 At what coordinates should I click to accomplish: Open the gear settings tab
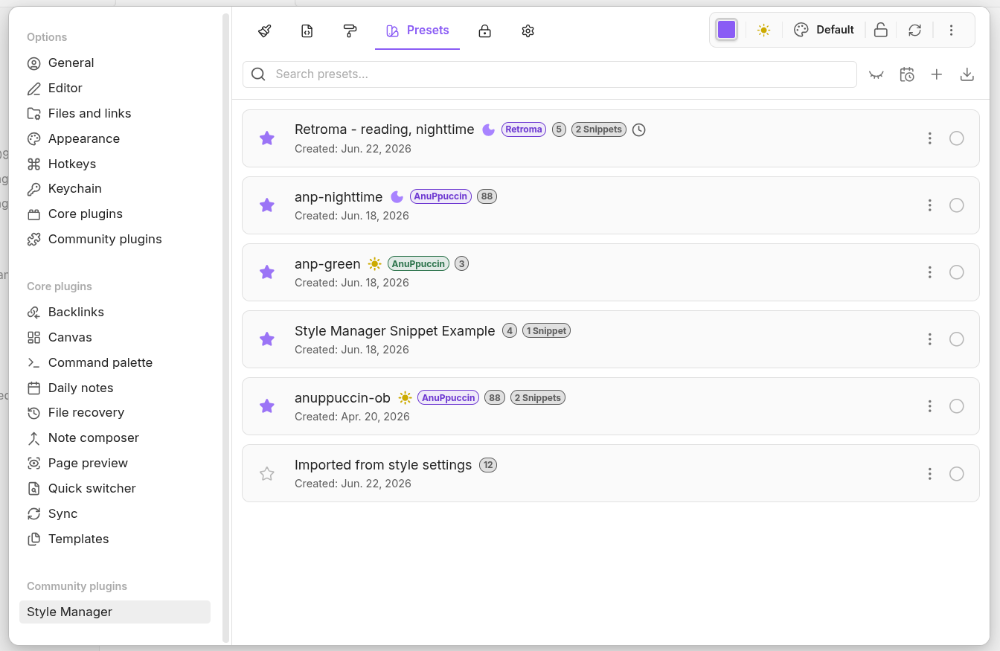coord(527,31)
